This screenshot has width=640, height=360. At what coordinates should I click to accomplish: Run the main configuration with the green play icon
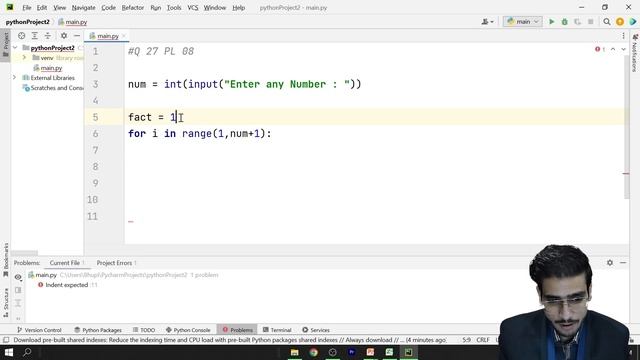pyautogui.click(x=551, y=22)
